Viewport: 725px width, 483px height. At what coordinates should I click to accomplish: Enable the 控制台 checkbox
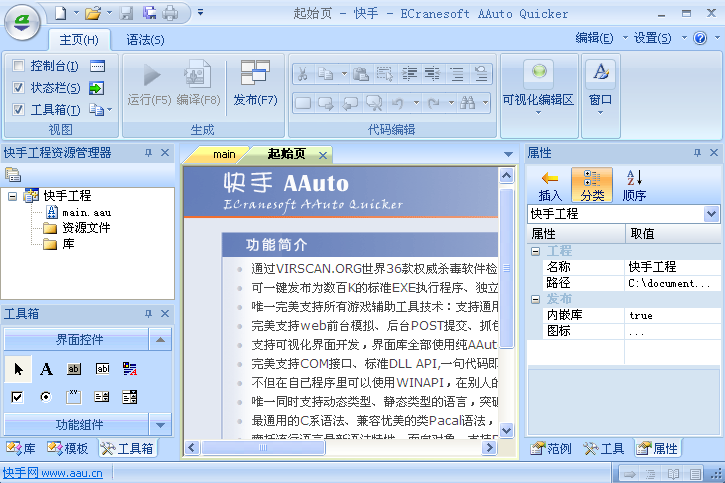coord(19,66)
